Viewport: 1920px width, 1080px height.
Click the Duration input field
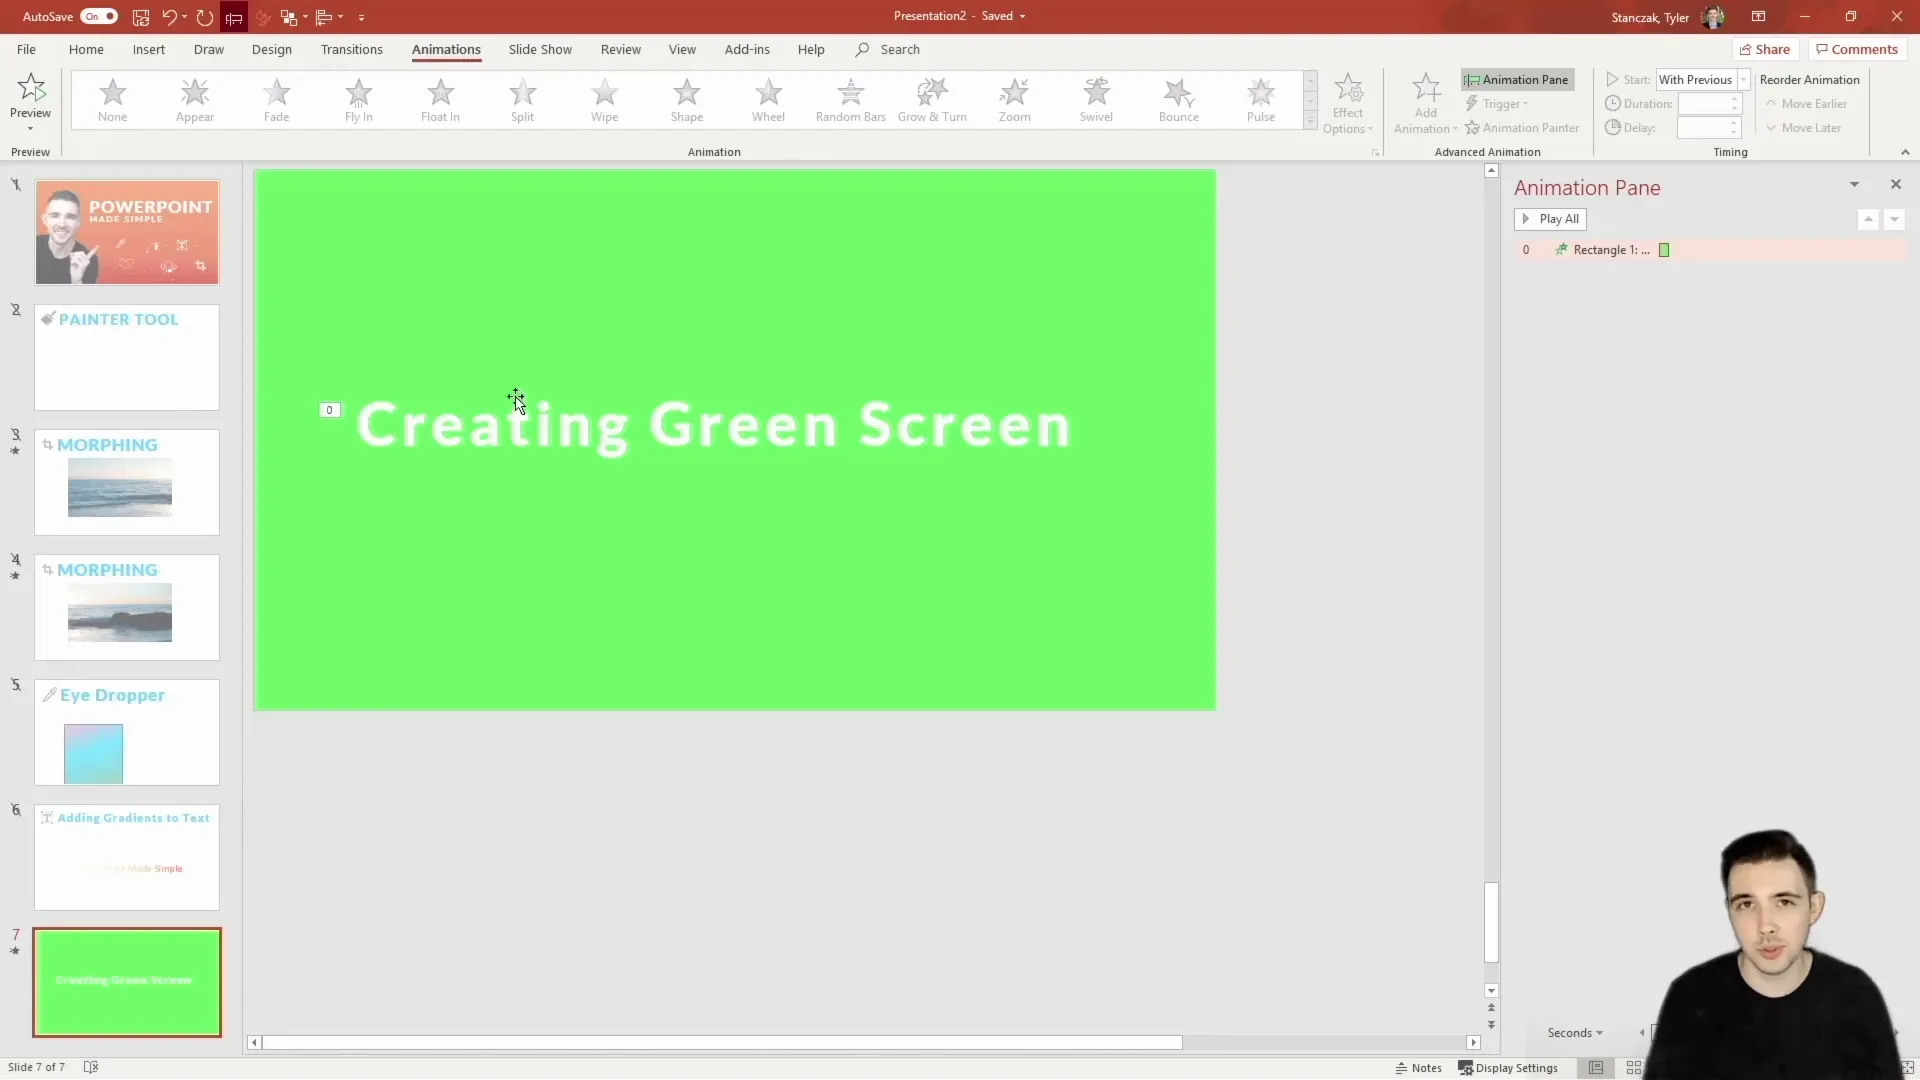tap(1710, 104)
